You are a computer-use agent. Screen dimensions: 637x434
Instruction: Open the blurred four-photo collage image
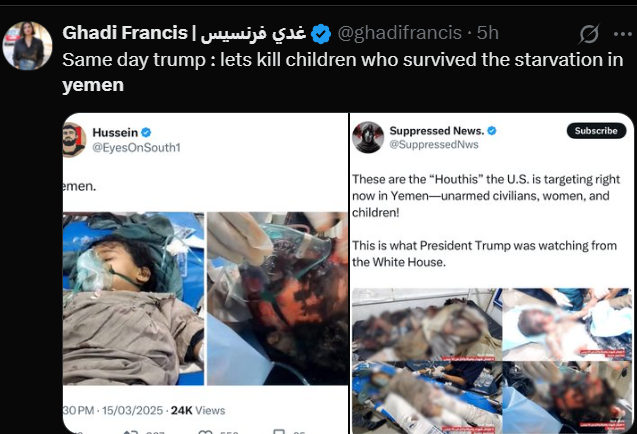tap(491, 360)
